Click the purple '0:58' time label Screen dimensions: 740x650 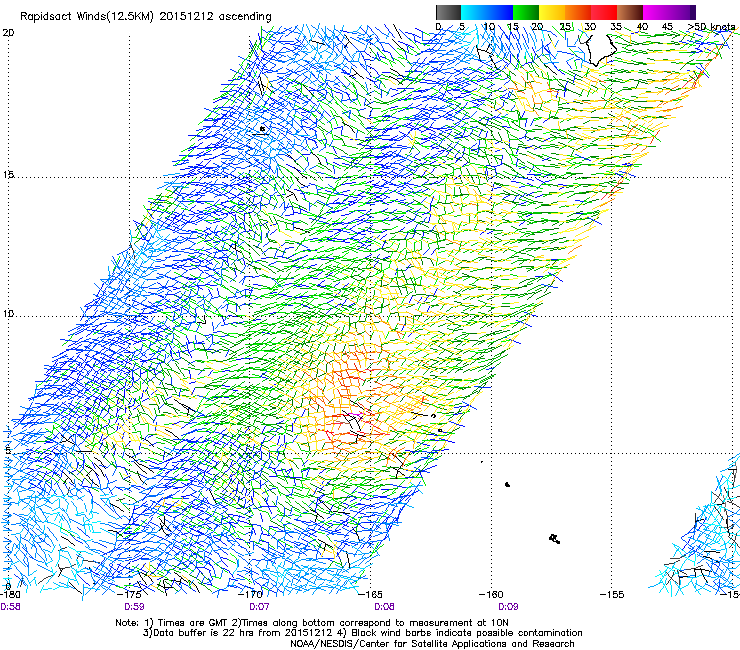coord(10,607)
